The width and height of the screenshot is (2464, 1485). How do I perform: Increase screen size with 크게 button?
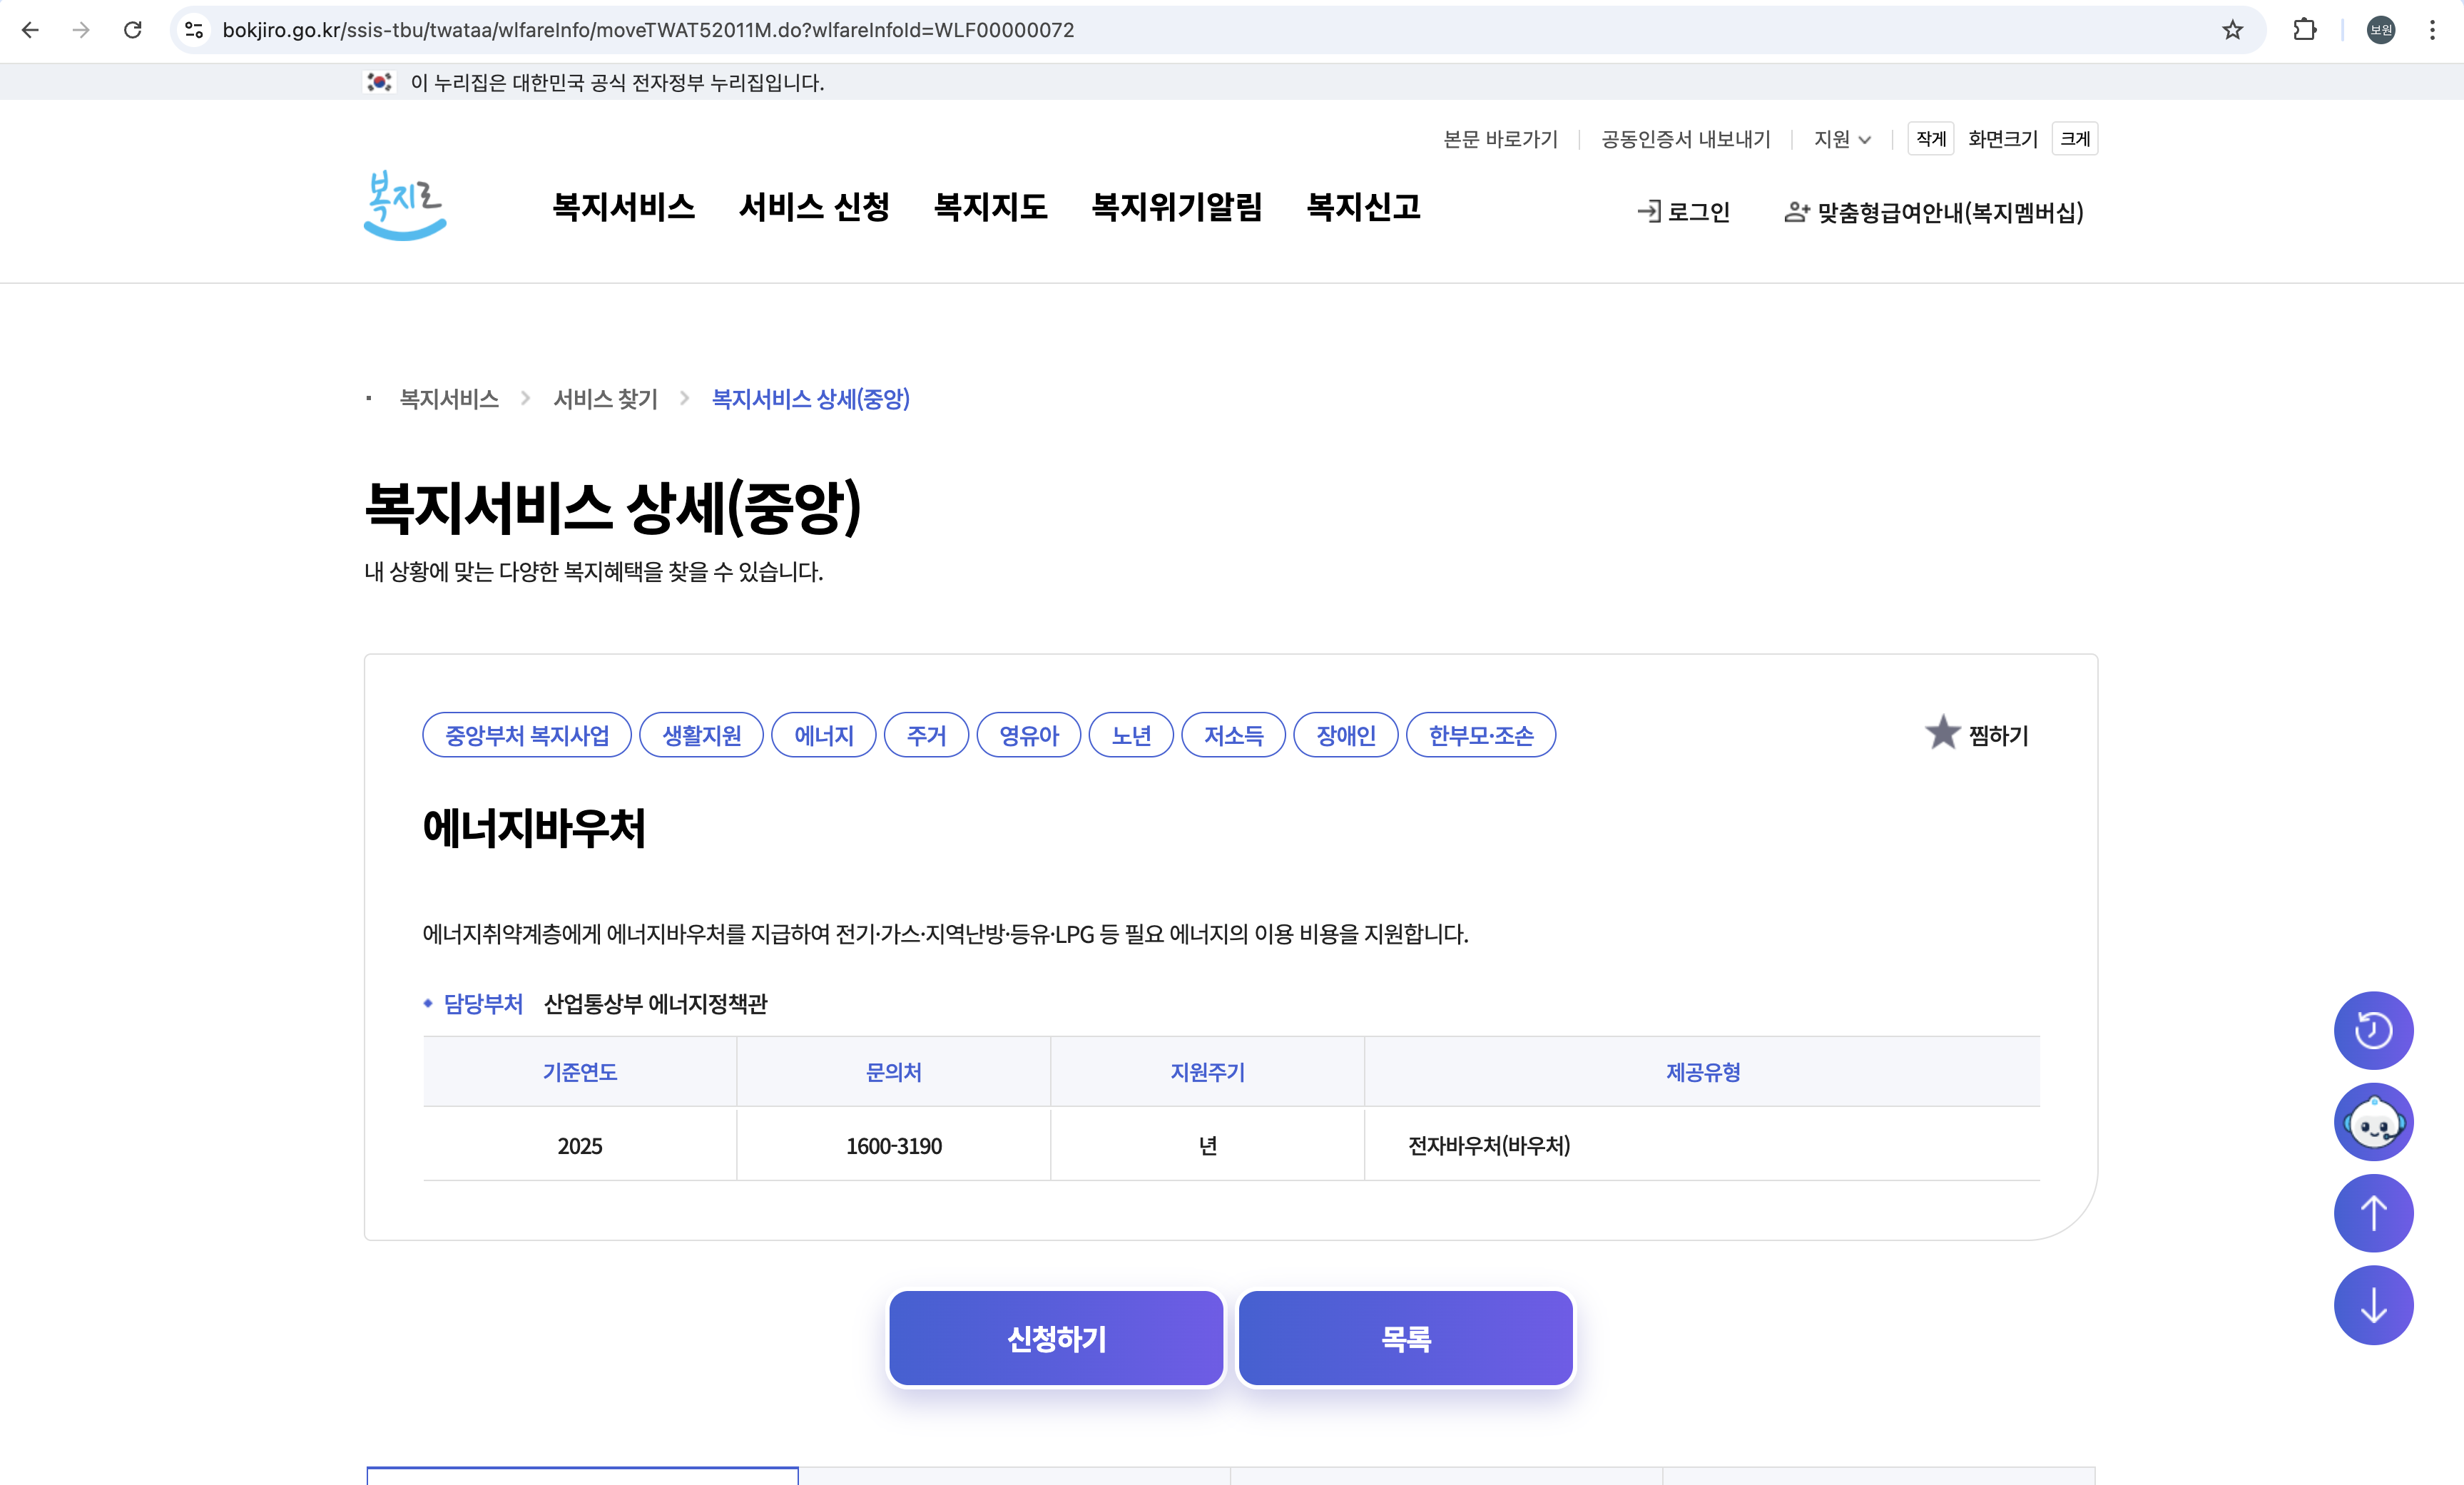coord(2074,139)
